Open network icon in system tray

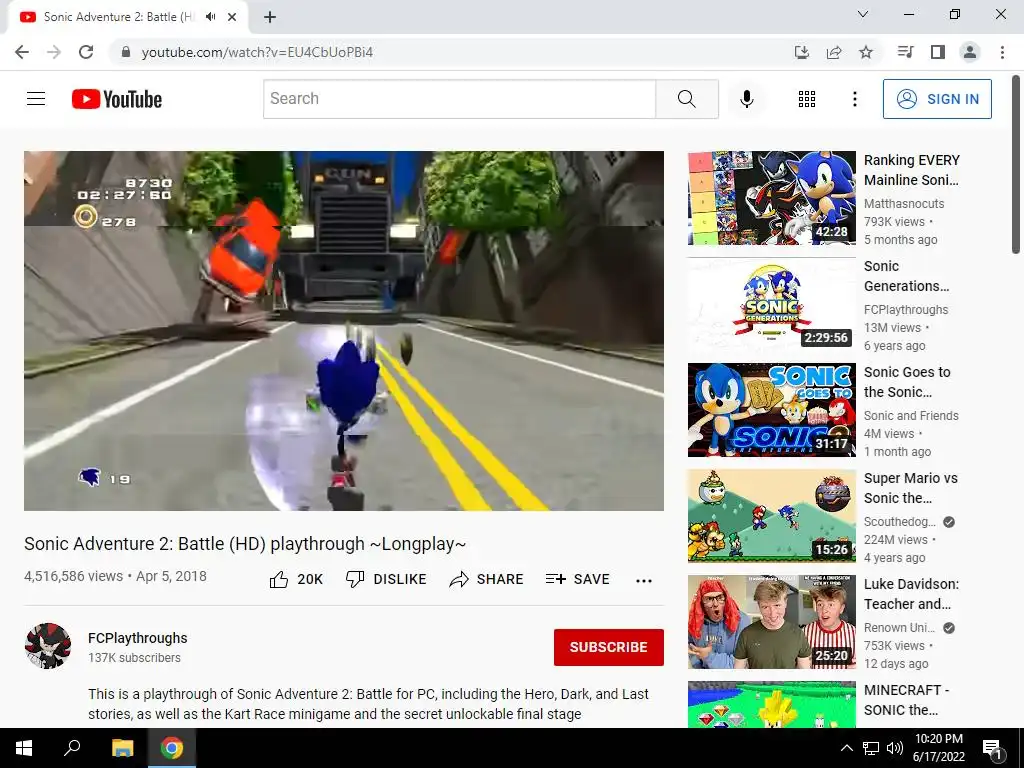point(871,748)
